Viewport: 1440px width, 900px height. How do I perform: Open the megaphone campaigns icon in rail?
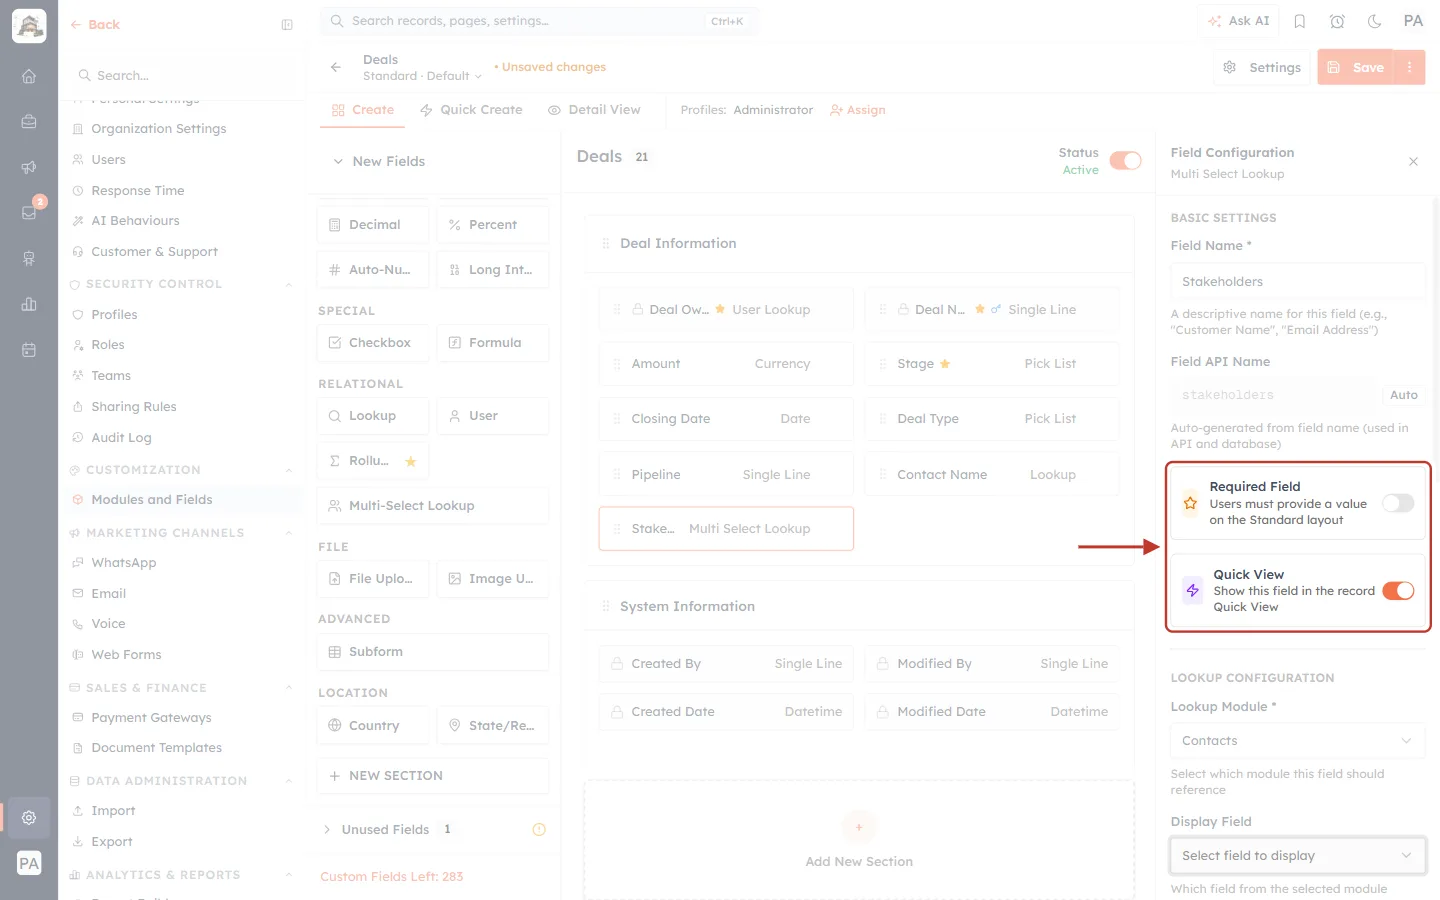click(x=29, y=167)
